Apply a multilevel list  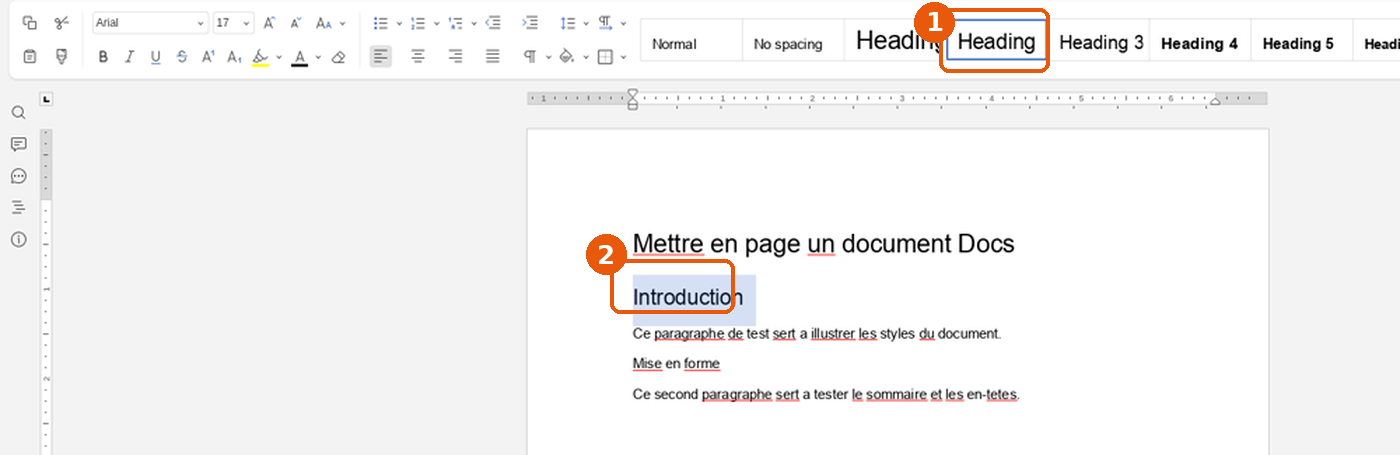pos(455,23)
